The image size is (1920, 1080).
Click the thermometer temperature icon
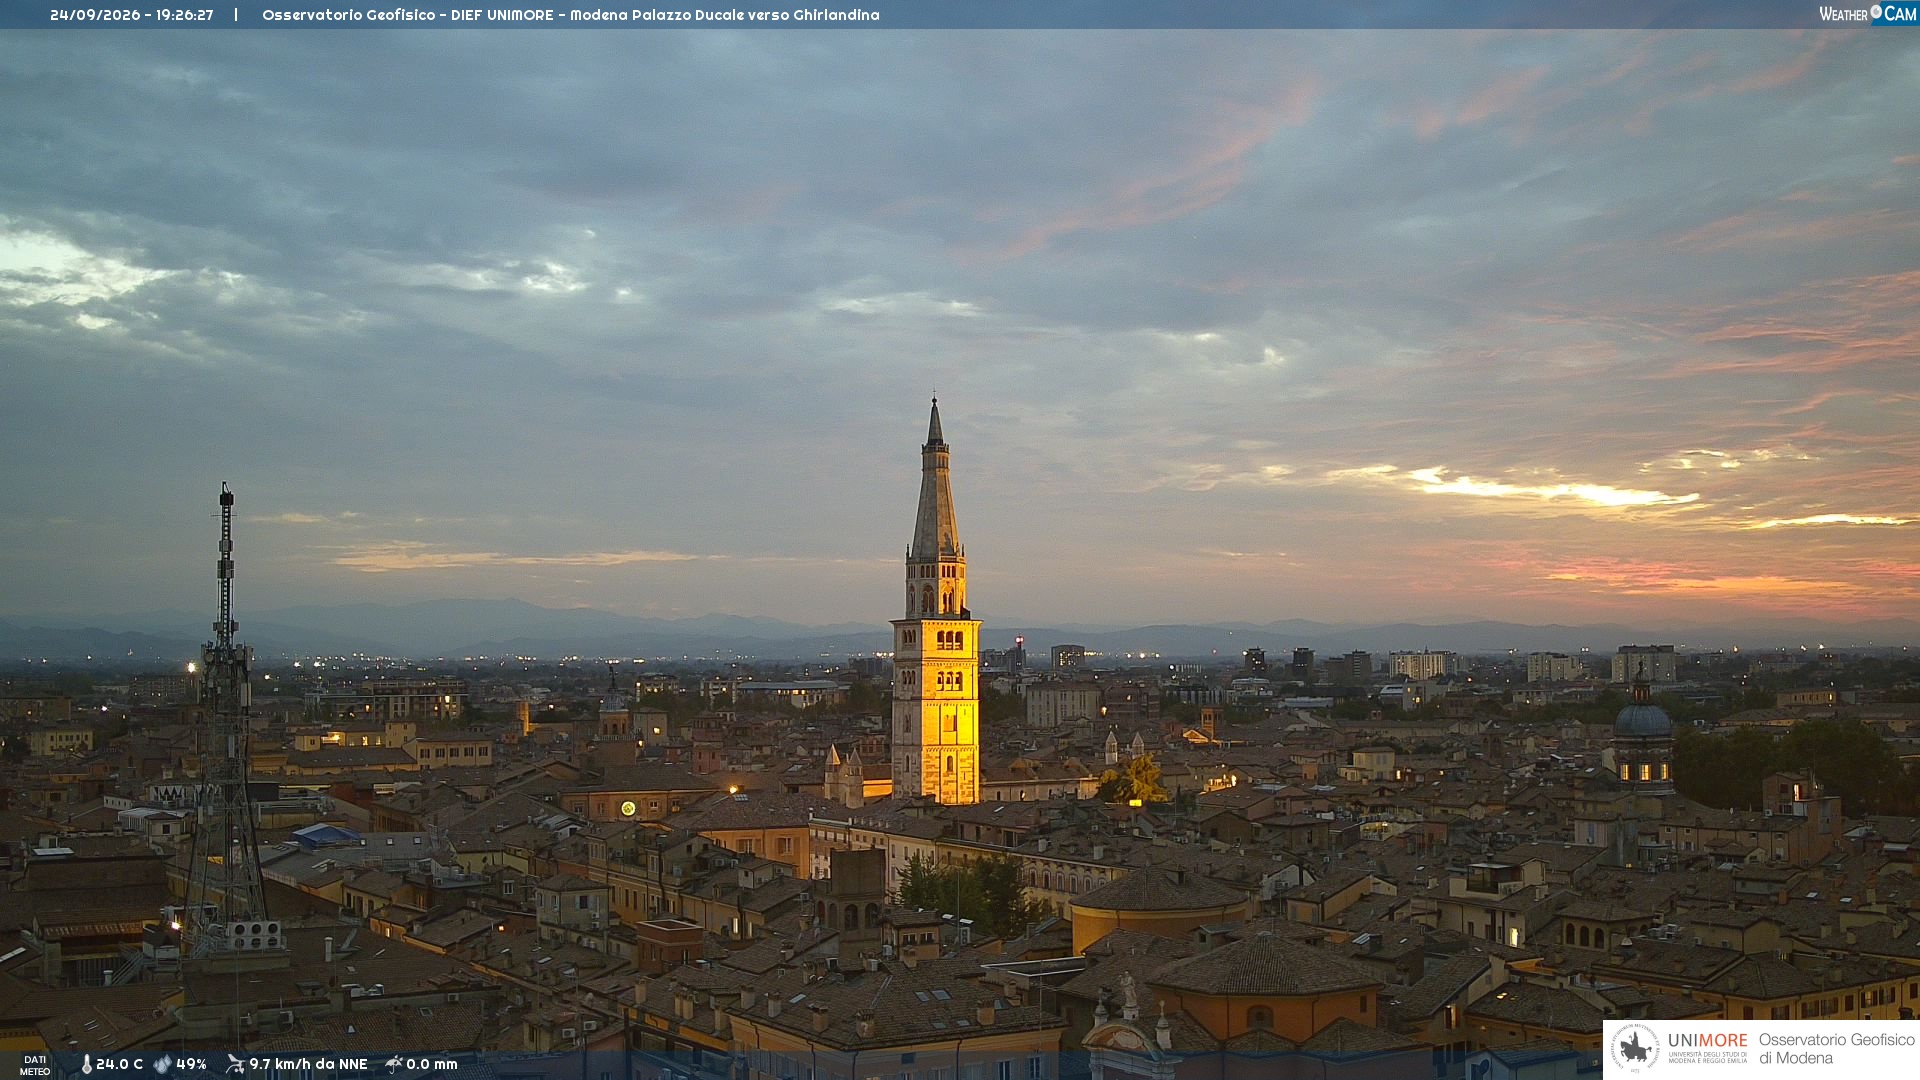click(86, 1065)
